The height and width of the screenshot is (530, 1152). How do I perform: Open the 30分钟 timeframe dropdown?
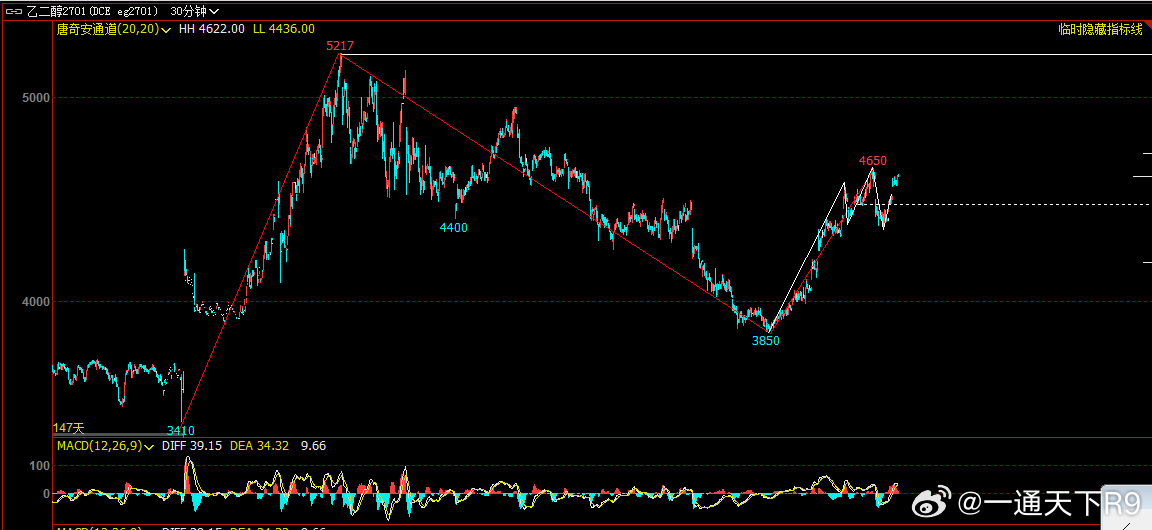pyautogui.click(x=193, y=11)
